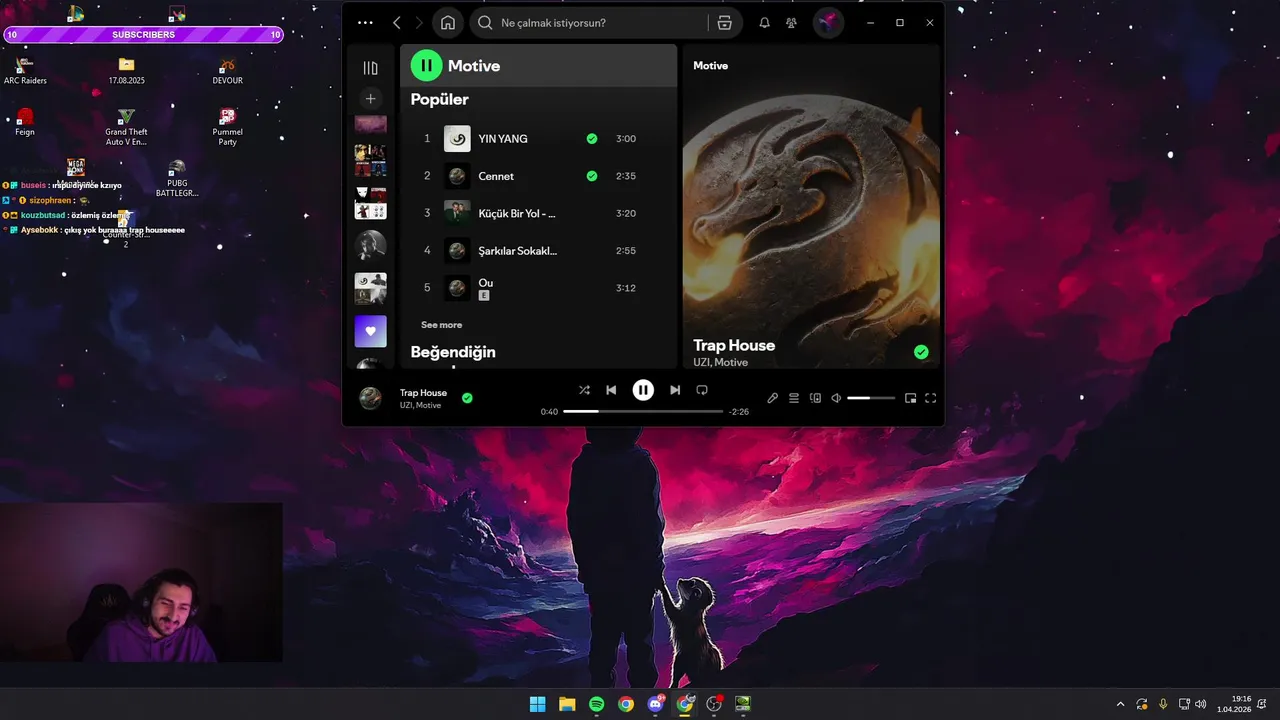Open Feign desktop shortcut
1280x720 pixels.
(25, 122)
